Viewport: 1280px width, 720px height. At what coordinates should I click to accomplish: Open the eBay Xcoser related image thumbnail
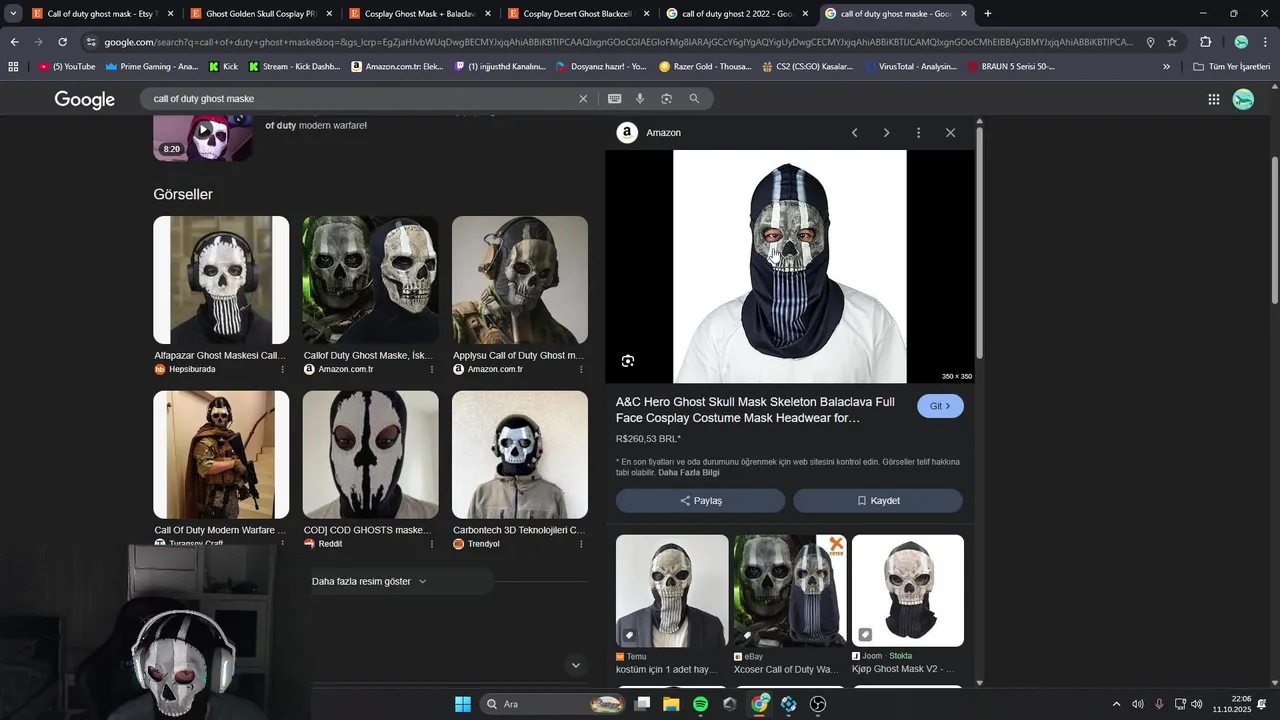point(790,591)
